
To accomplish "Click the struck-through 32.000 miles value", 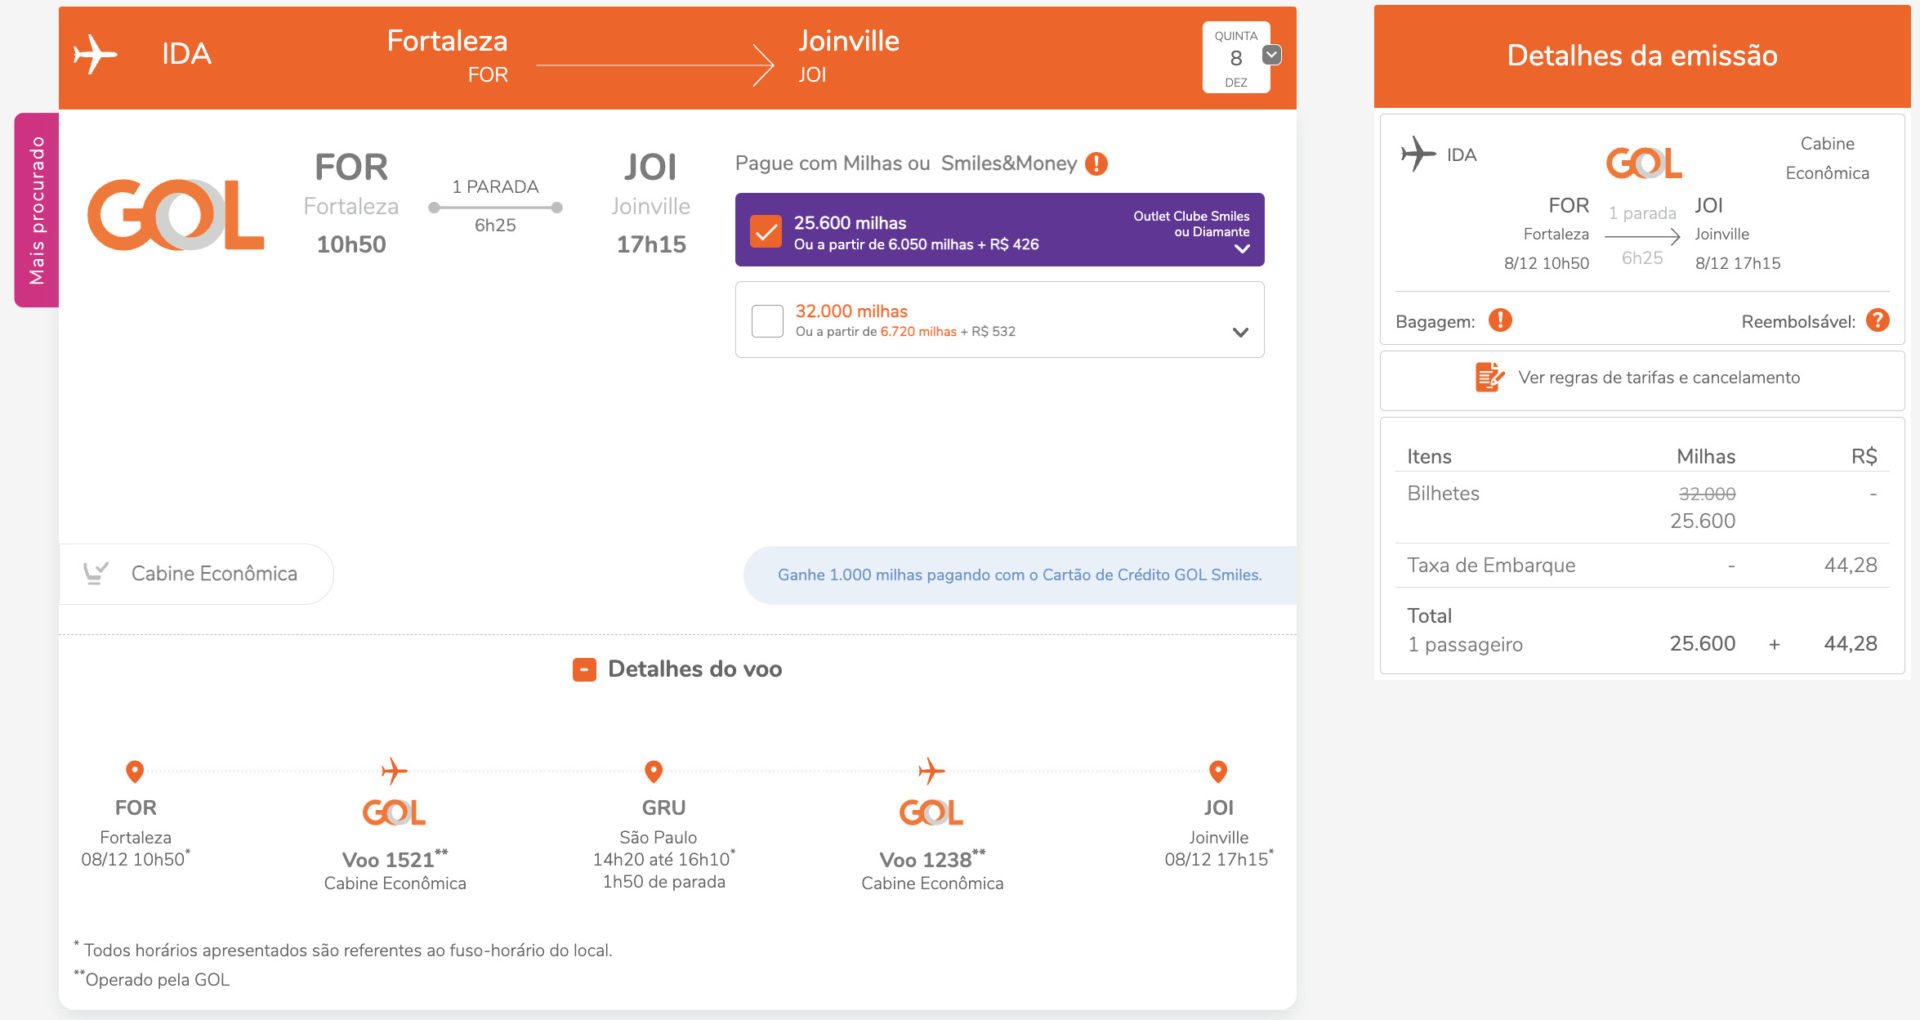I will (x=1706, y=494).
